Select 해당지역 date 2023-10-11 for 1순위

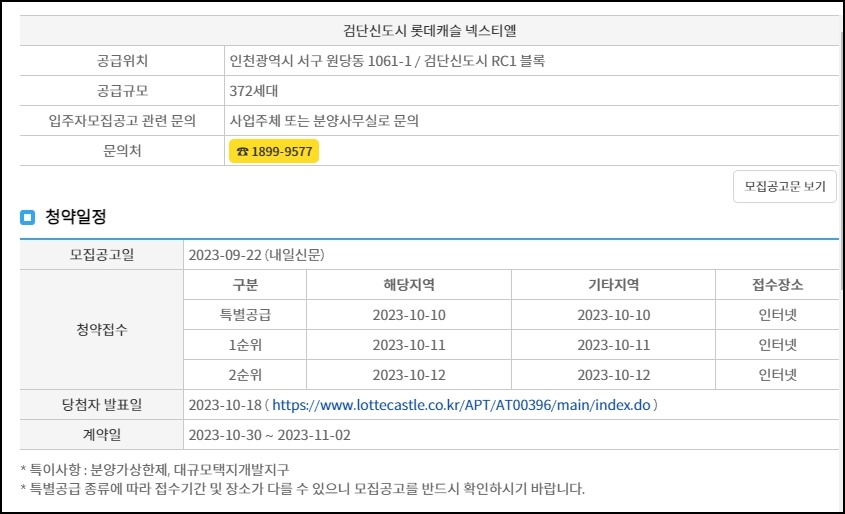point(409,345)
